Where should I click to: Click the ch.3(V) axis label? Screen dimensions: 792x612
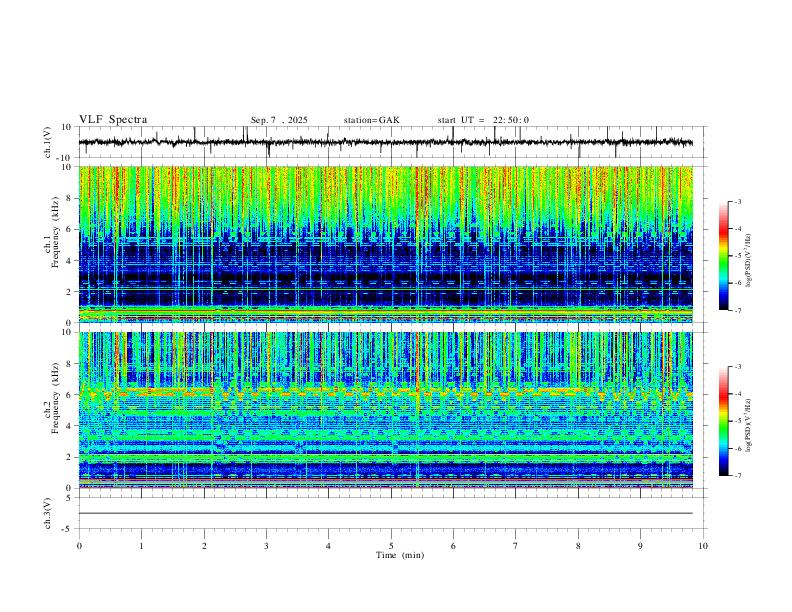pyautogui.click(x=48, y=513)
